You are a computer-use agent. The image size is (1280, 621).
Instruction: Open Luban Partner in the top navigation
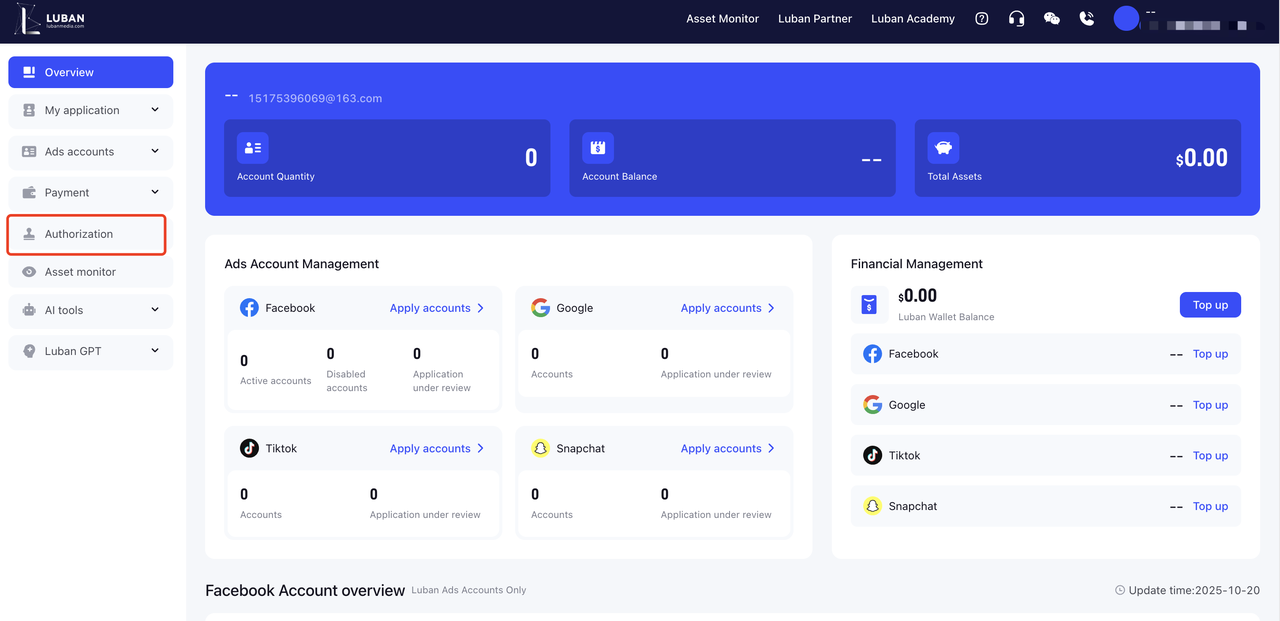tap(815, 19)
